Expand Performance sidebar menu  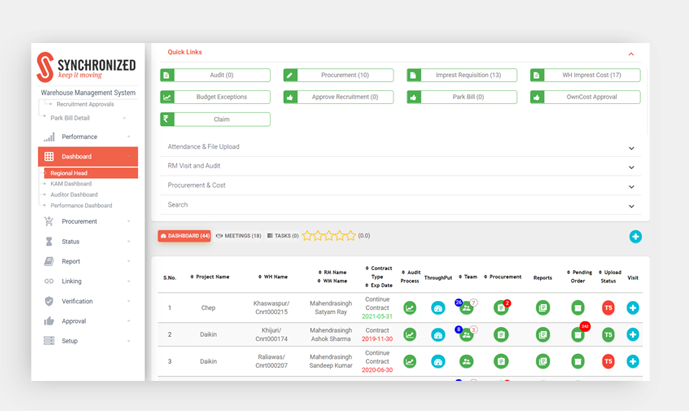tap(88, 137)
